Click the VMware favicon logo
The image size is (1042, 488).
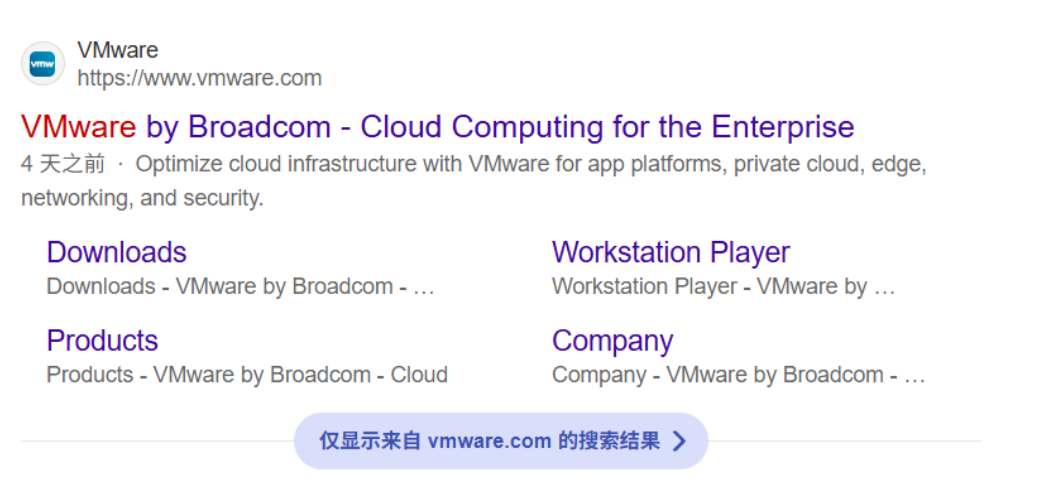click(x=42, y=64)
